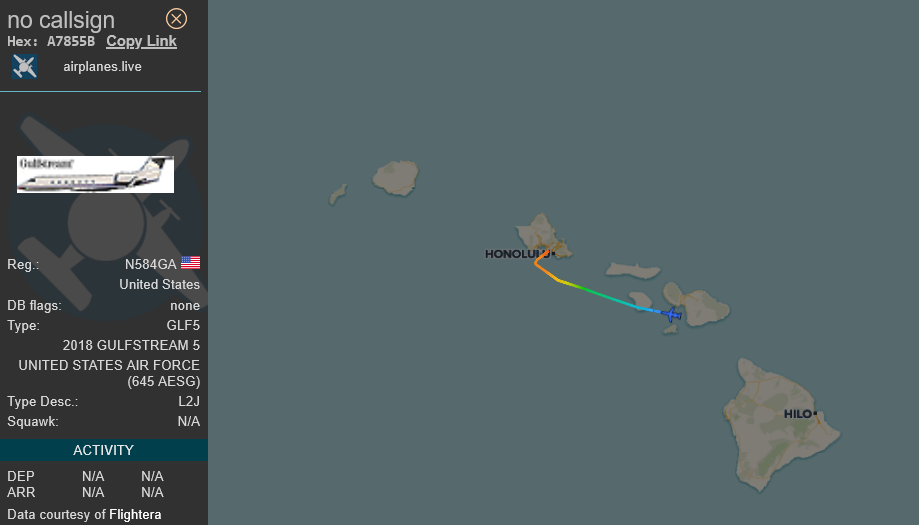919x525 pixels.
Task: Close the aircraft info panel
Action: pyautogui.click(x=176, y=19)
